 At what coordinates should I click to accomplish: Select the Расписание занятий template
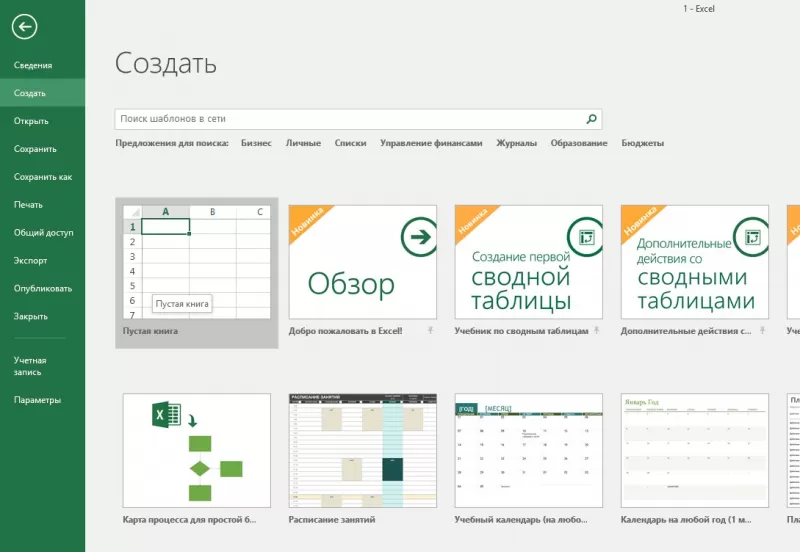(x=362, y=450)
